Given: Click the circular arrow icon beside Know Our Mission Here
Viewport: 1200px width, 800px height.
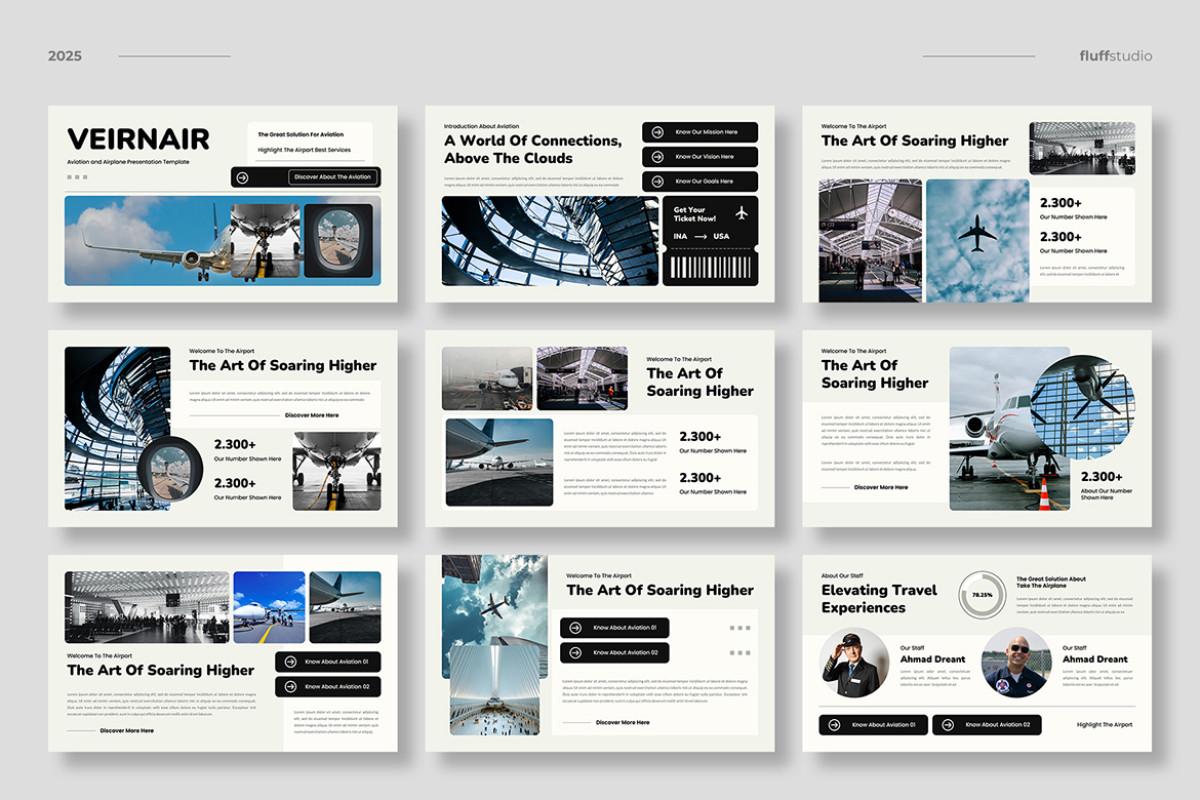Looking at the screenshot, I should point(656,131).
